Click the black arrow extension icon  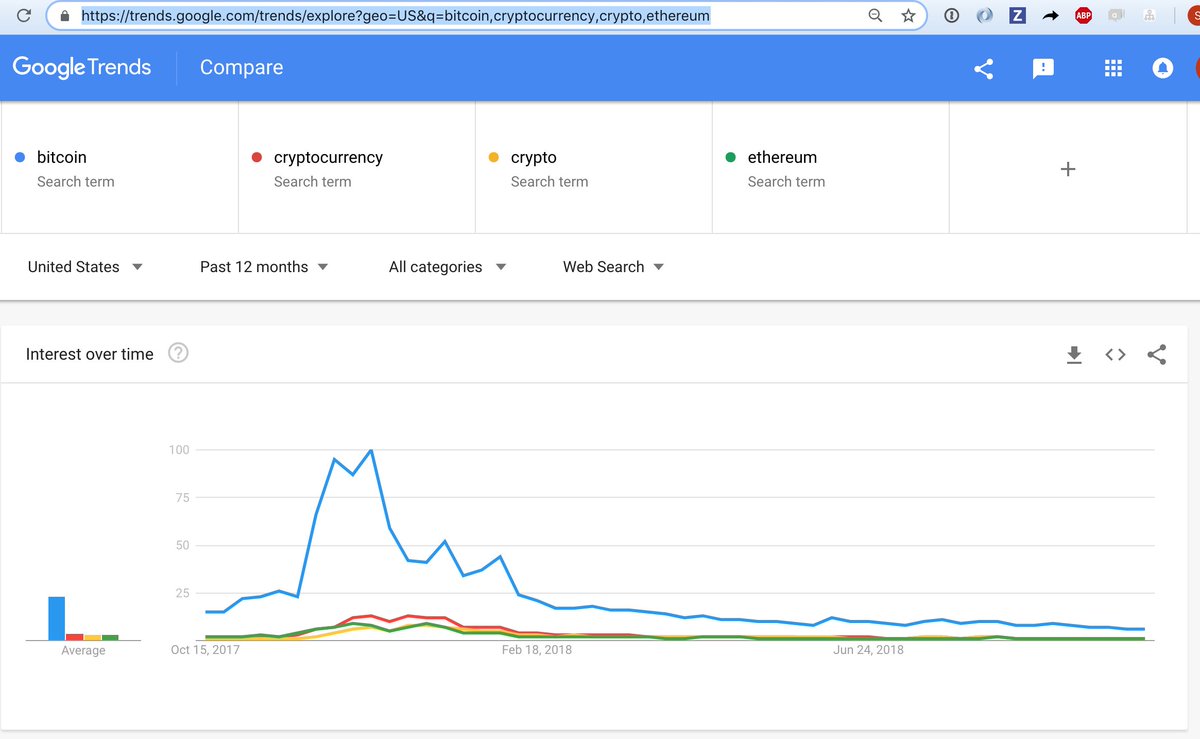(1050, 15)
